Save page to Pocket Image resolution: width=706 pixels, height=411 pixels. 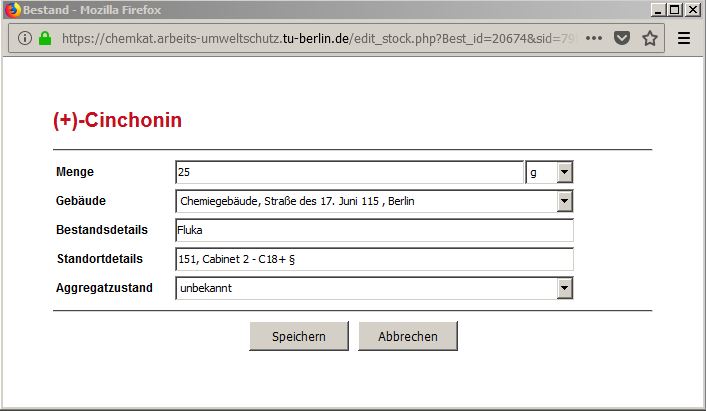click(621, 39)
